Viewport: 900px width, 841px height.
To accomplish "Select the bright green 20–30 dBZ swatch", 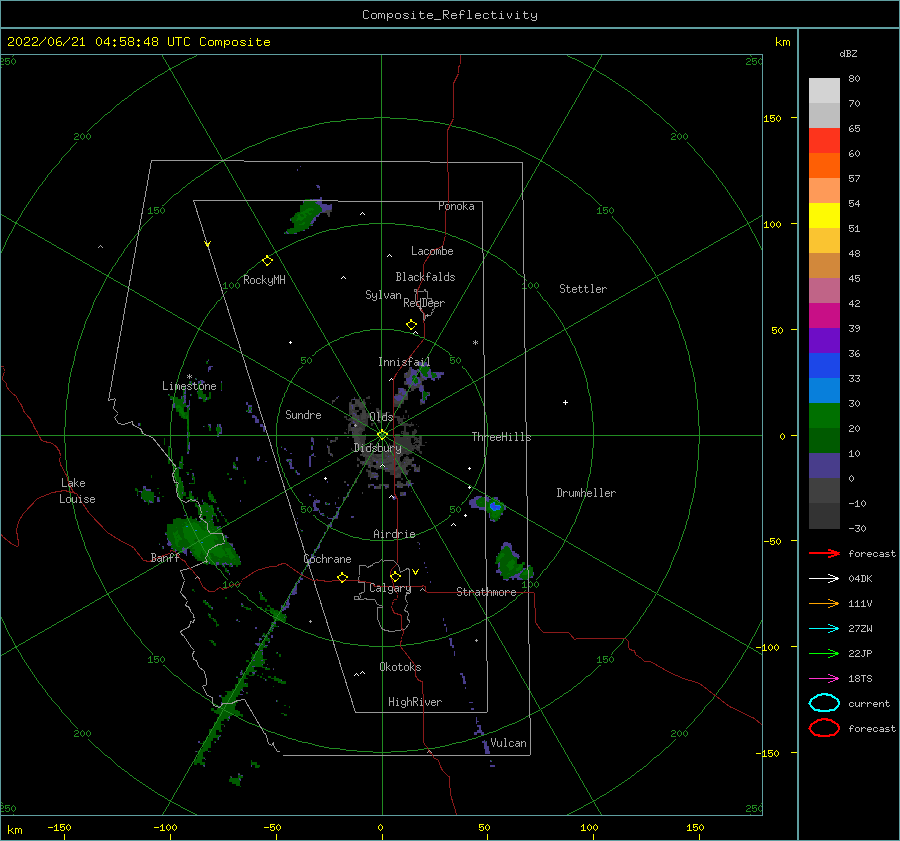I will point(824,416).
